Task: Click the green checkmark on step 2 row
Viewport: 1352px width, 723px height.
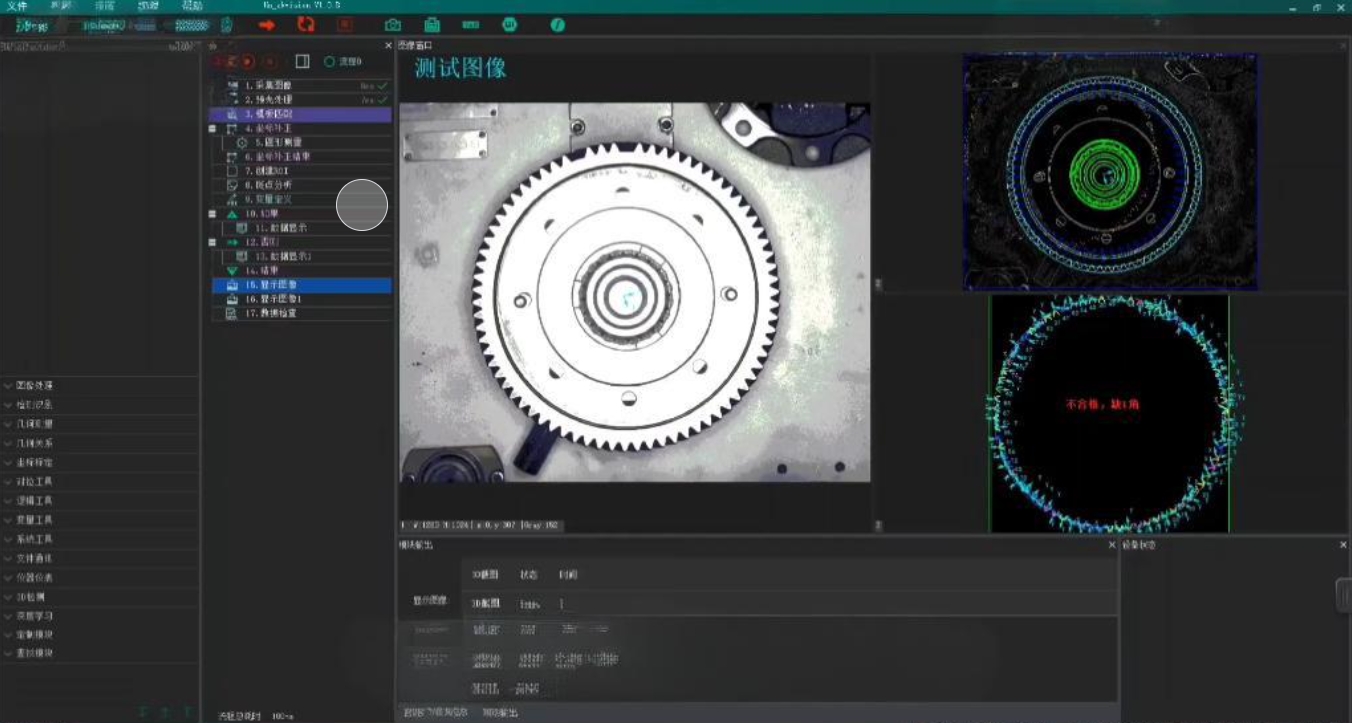Action: pyautogui.click(x=382, y=101)
